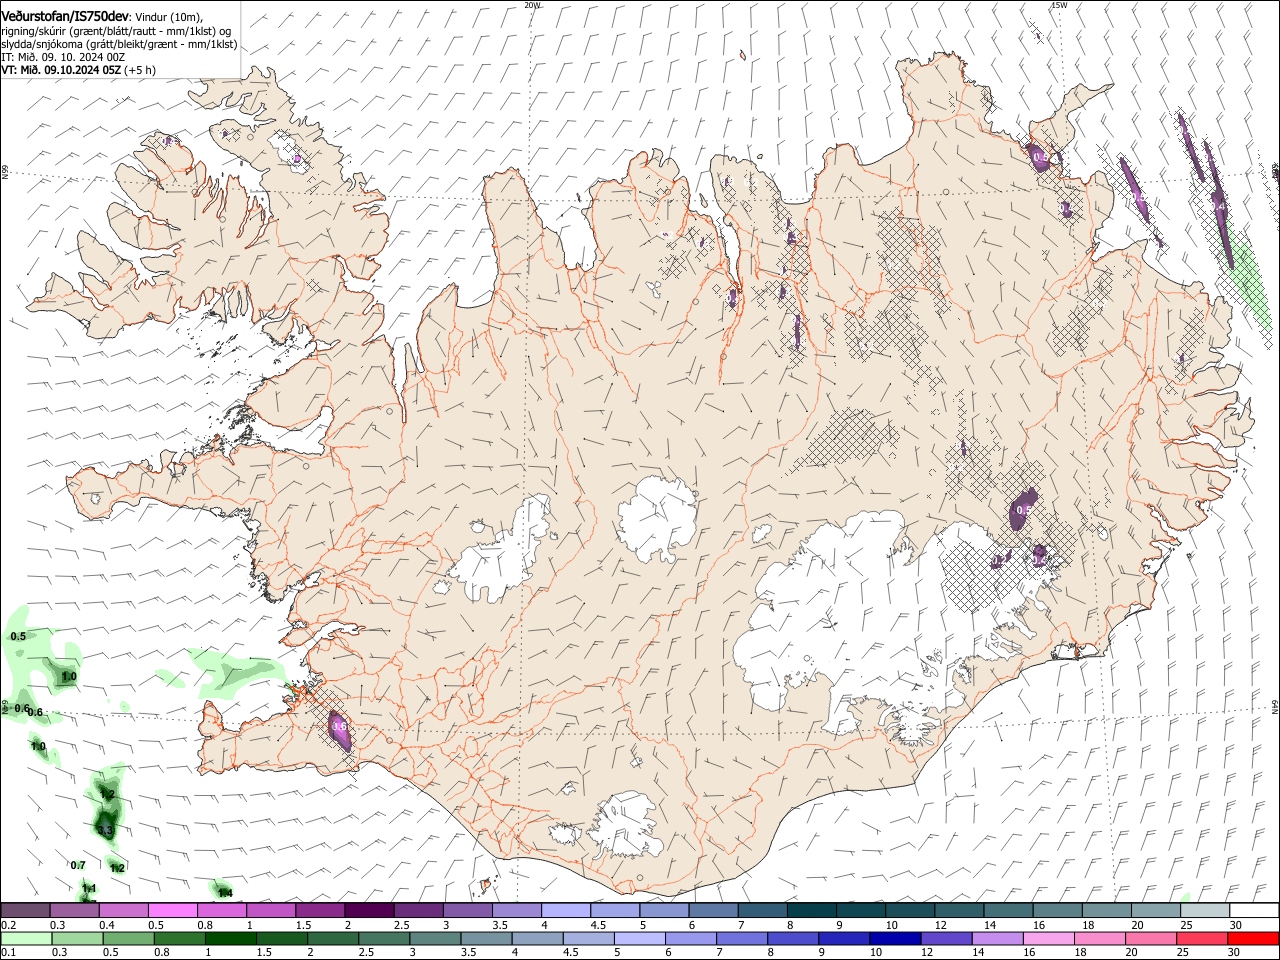Click the 'IT: Mið. 09. 10. 2024 00Z' line
1280x960 pixels.
click(x=63, y=57)
